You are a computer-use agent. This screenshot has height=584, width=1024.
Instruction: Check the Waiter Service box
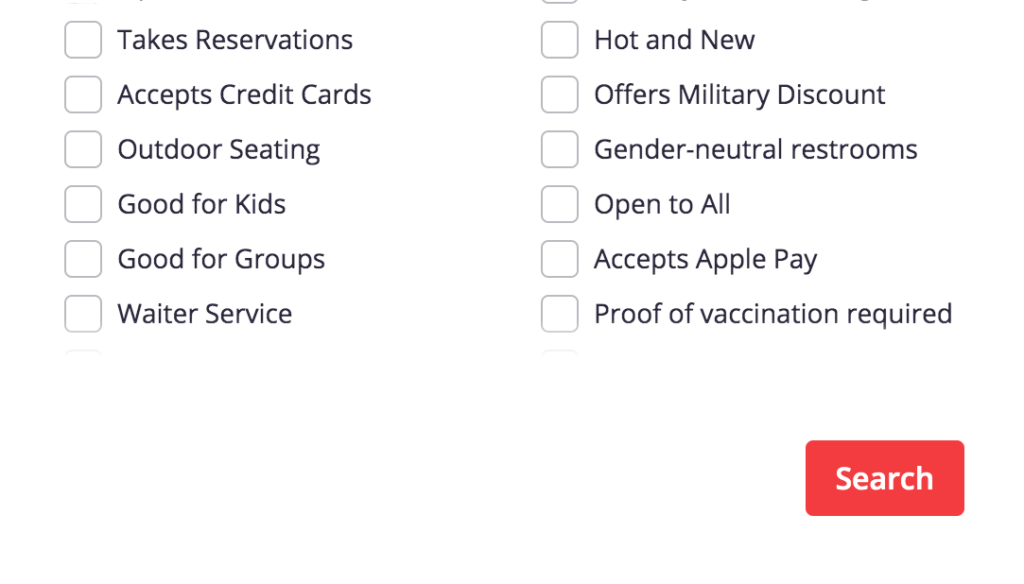pyautogui.click(x=83, y=314)
